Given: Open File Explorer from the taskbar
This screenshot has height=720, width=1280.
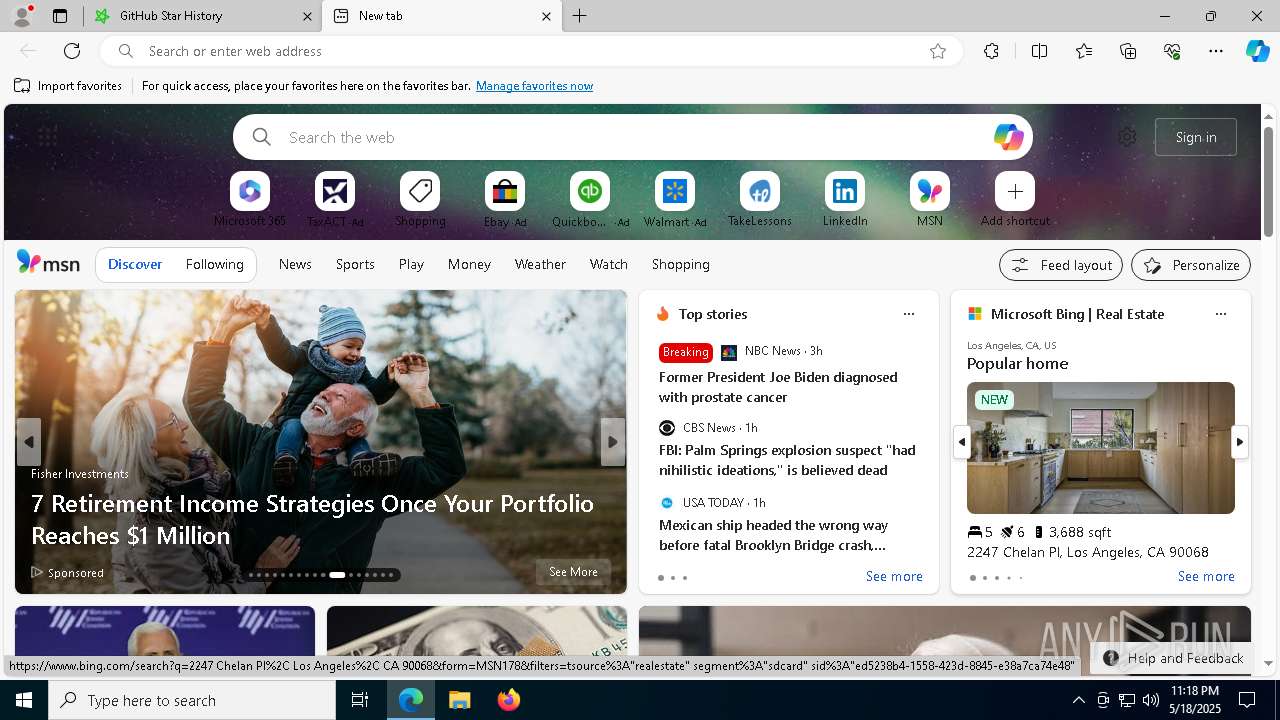Looking at the screenshot, I should click(459, 700).
